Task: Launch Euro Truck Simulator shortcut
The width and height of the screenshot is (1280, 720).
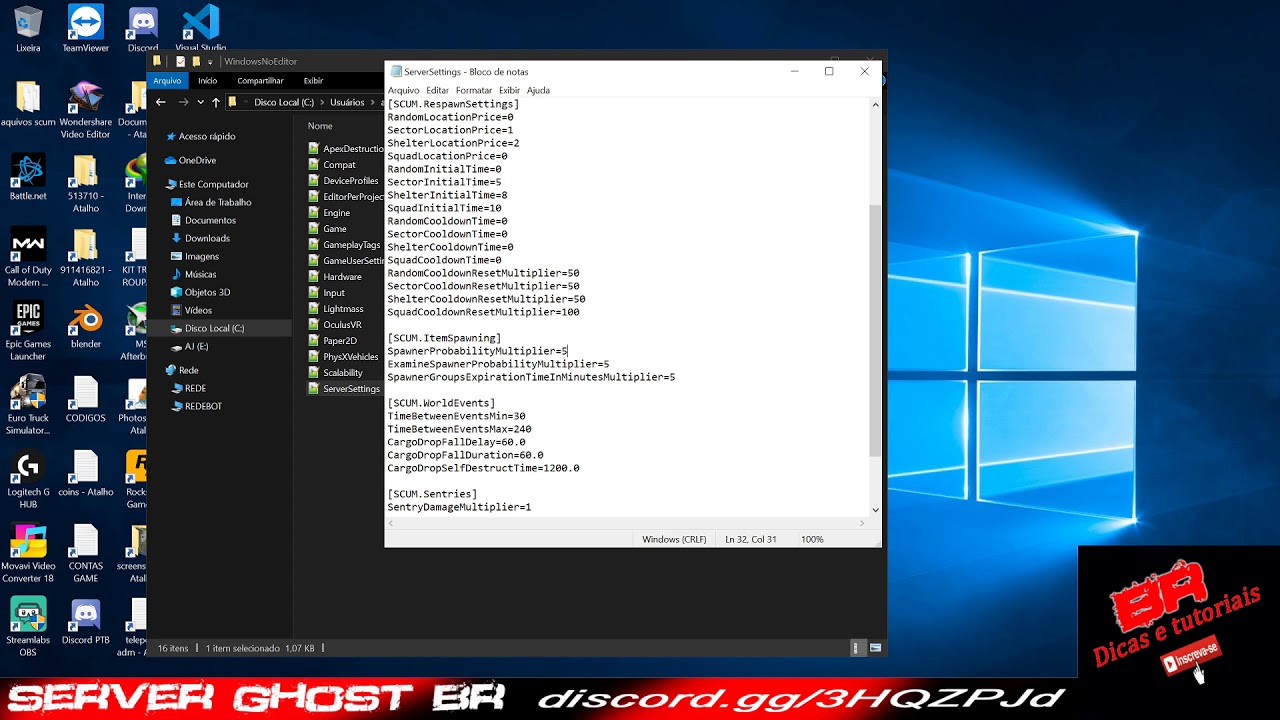Action: (x=28, y=405)
